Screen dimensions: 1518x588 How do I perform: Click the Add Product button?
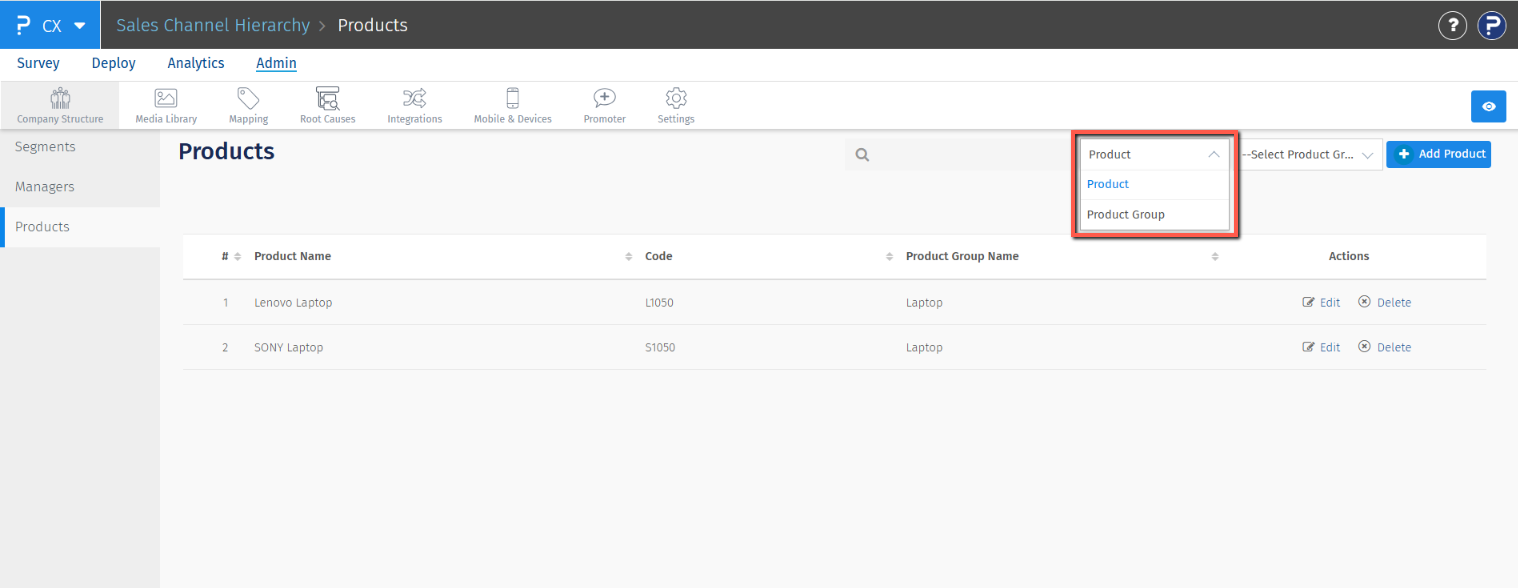[1438, 154]
